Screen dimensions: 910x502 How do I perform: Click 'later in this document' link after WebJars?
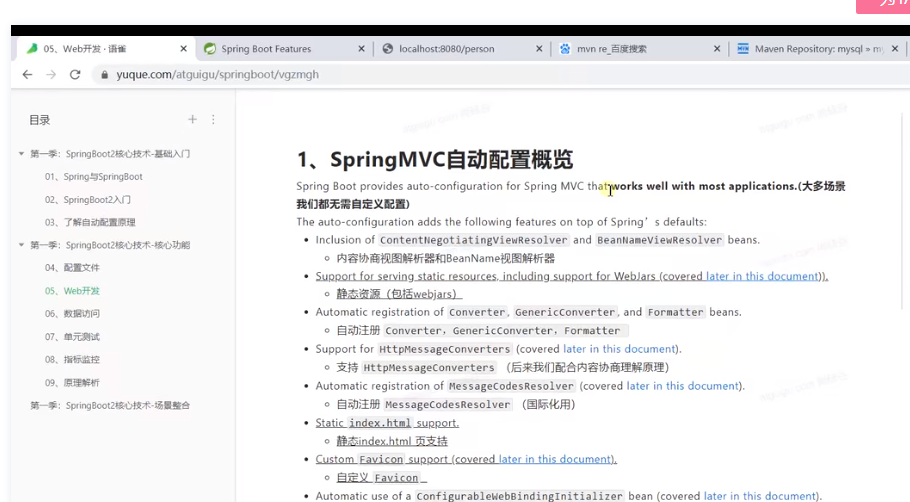coord(762,276)
